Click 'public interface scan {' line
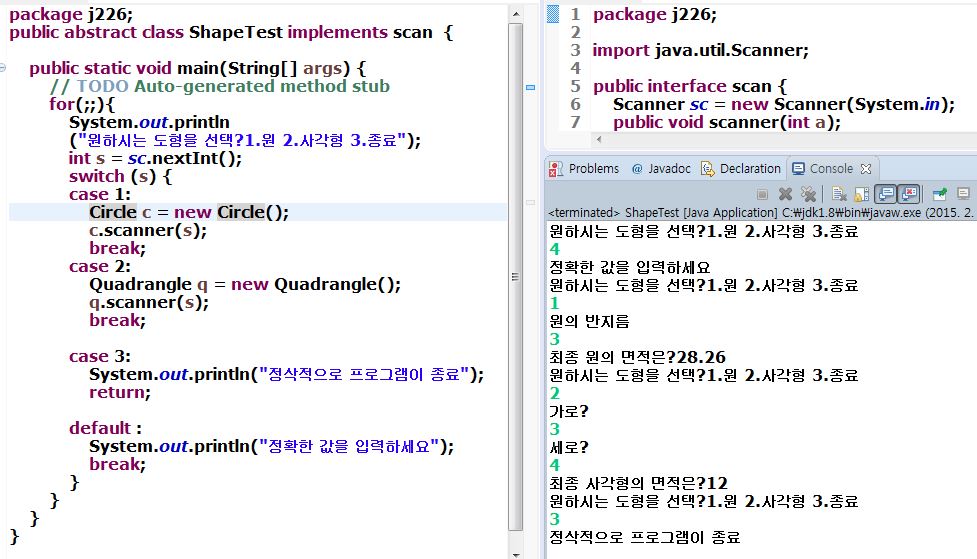The image size is (977, 559). point(690,86)
